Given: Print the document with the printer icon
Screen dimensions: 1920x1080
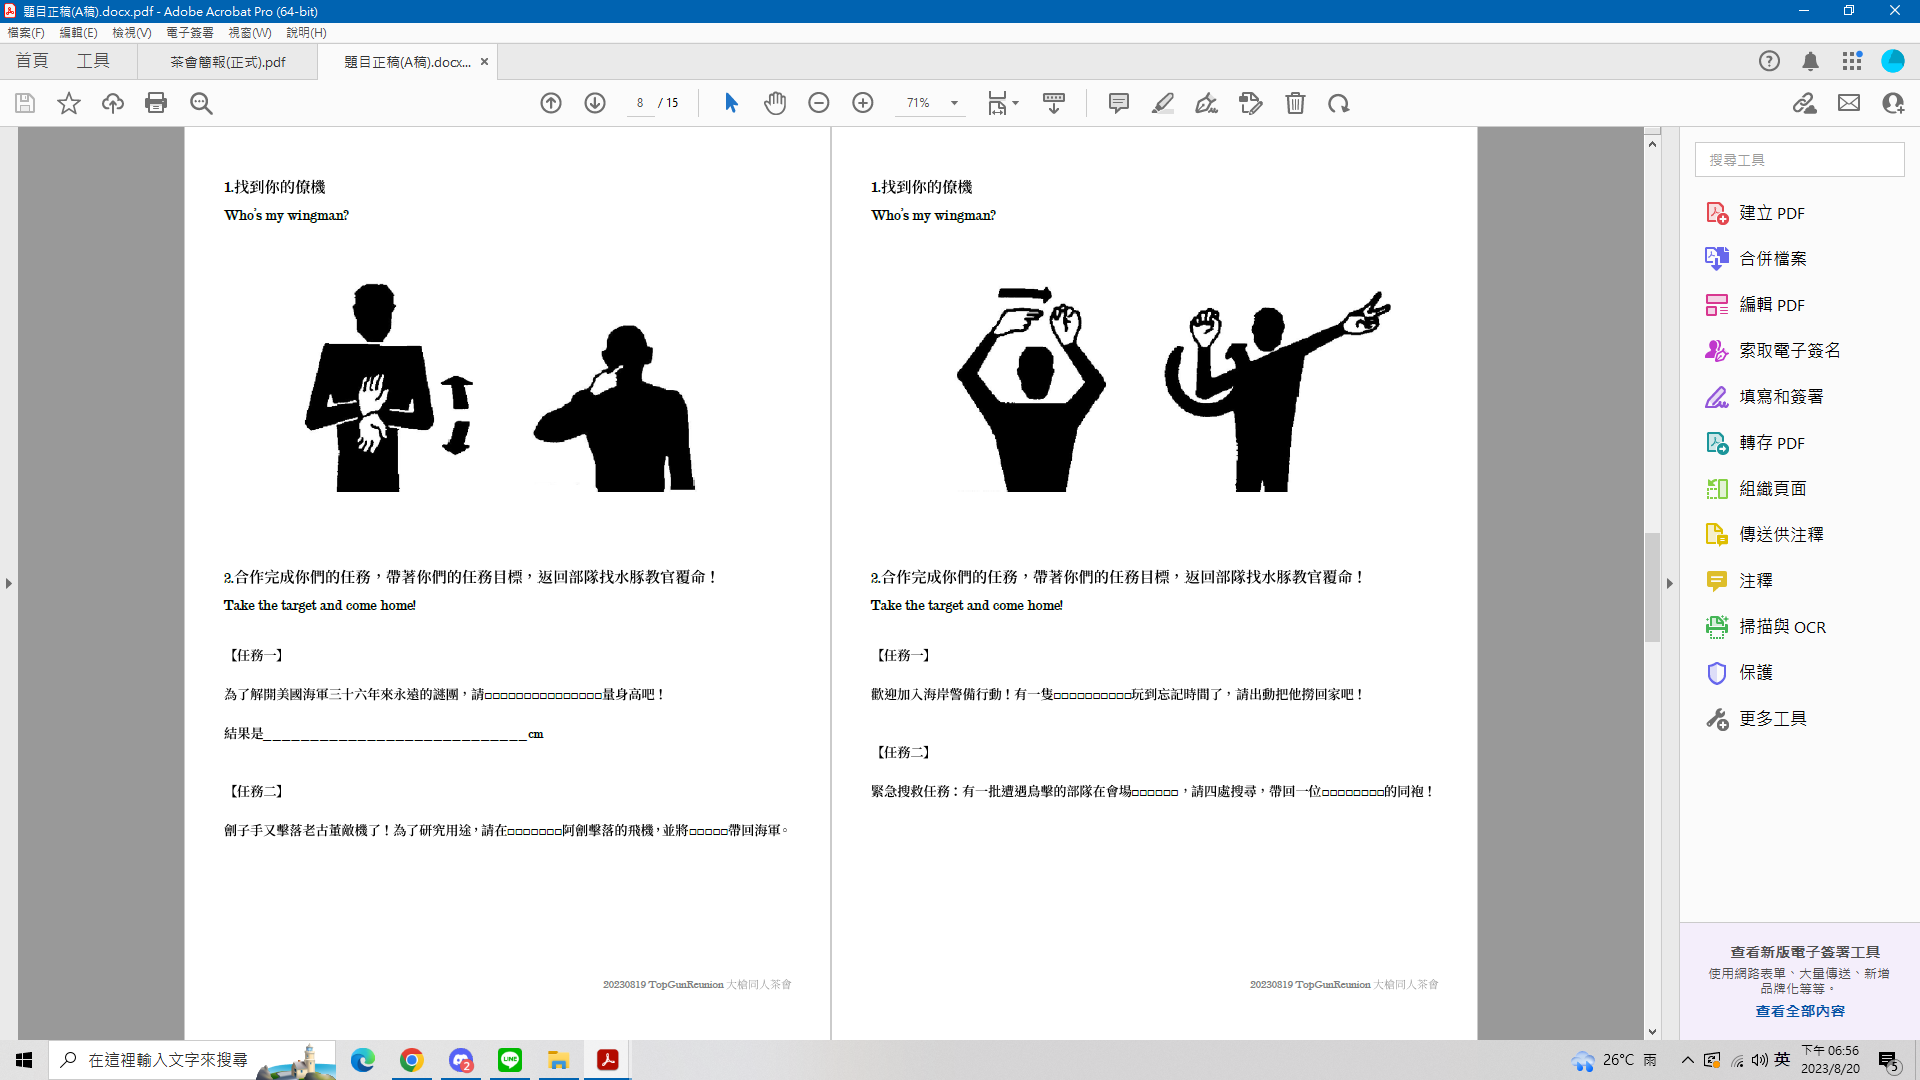Looking at the screenshot, I should click(x=156, y=103).
